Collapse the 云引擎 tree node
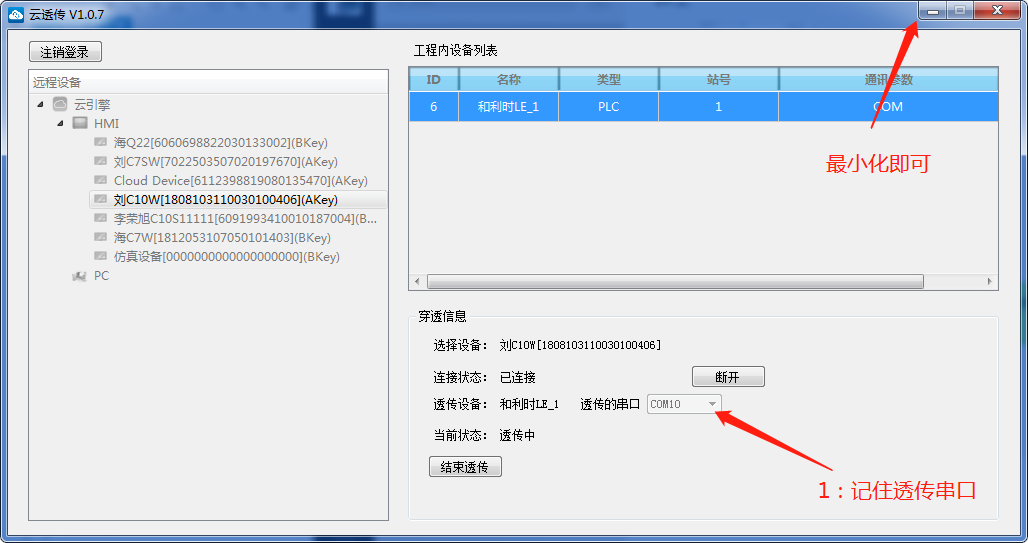This screenshot has width=1028, height=543. (41, 104)
